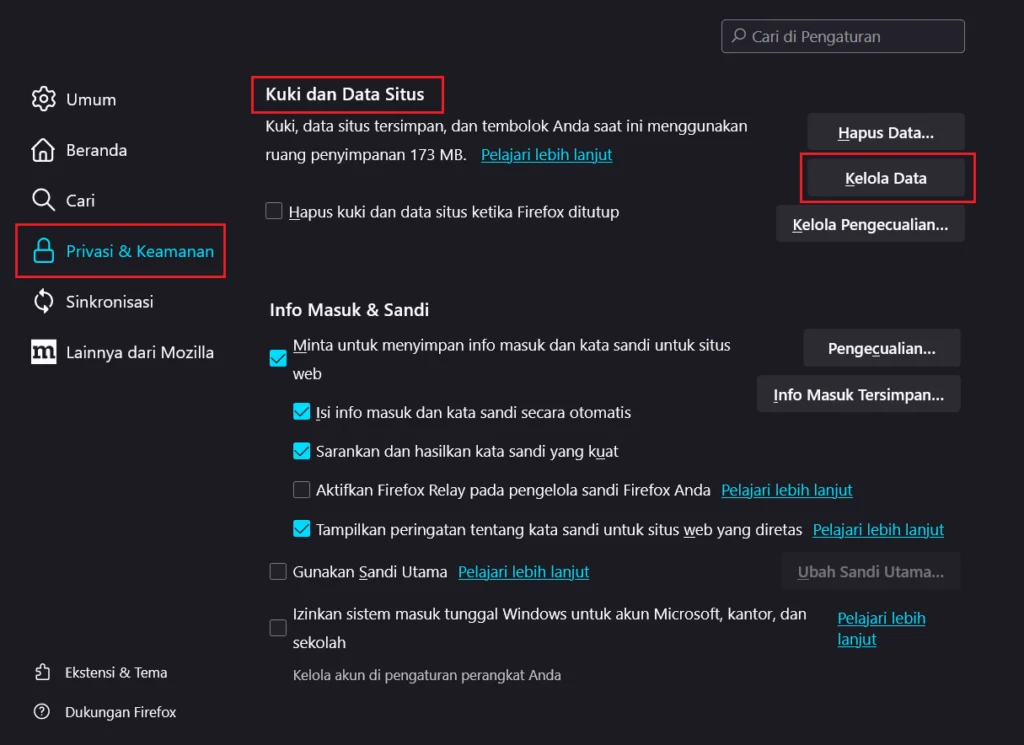The width and height of the screenshot is (1024, 745).
Task: Click the Sinkronisasi sync arrows icon
Action: tap(43, 301)
